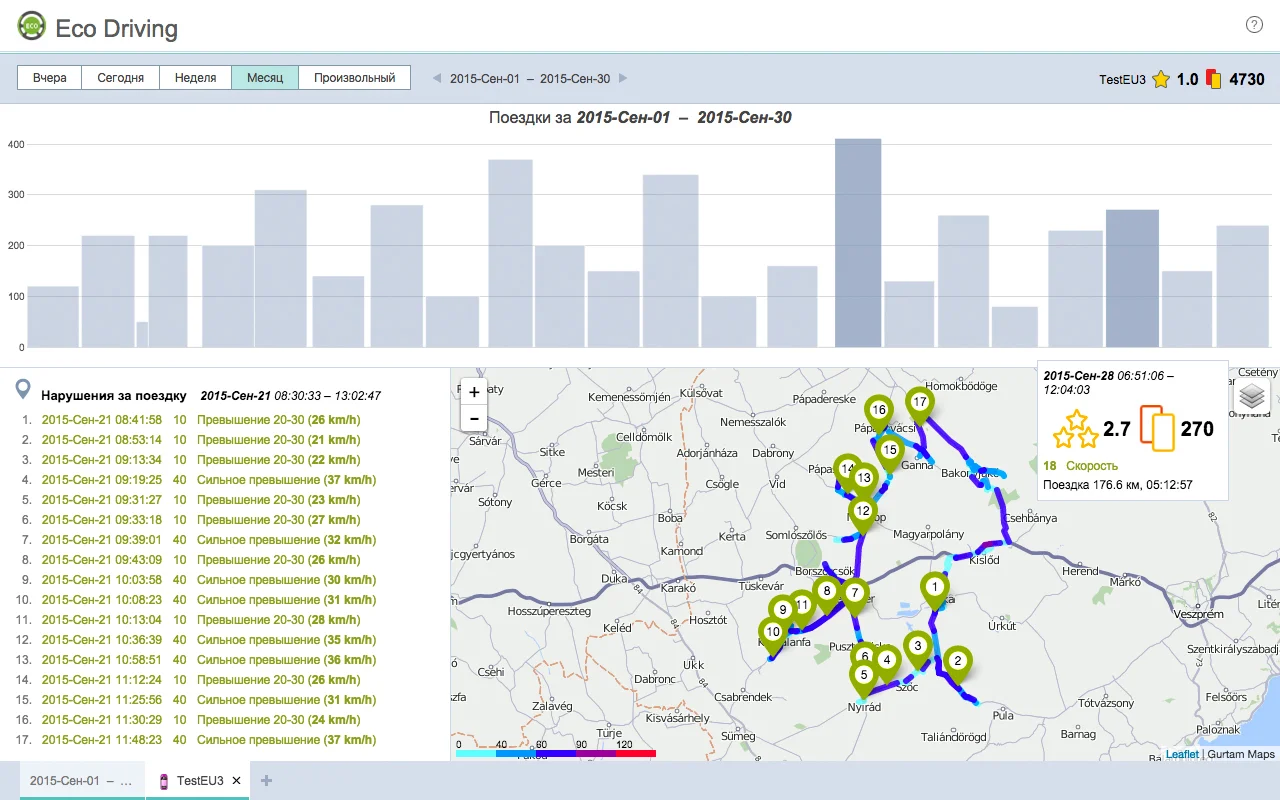Viewport: 1280px width, 800px height.
Task: Close the TestEU3 tab
Action: click(236, 781)
